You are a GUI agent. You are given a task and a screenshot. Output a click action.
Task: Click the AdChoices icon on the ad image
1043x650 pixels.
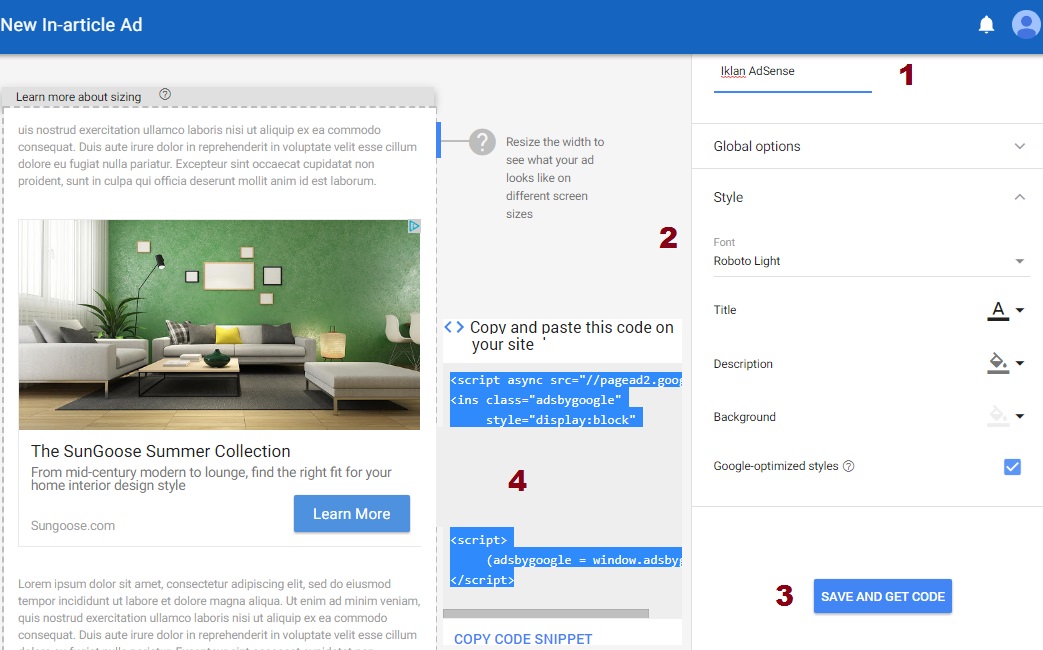coord(414,226)
